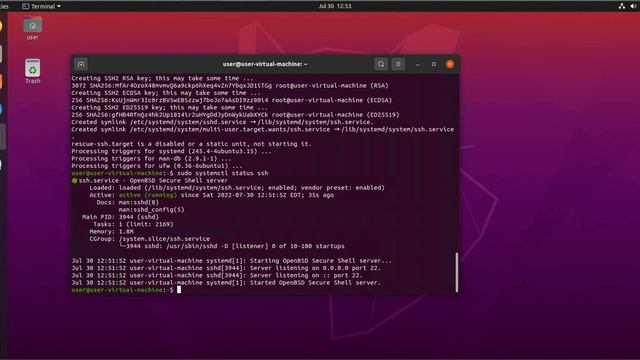Click the 'CGroup: /system.slice/ssh.service' line
This screenshot has width=640, height=360.
(150, 239)
